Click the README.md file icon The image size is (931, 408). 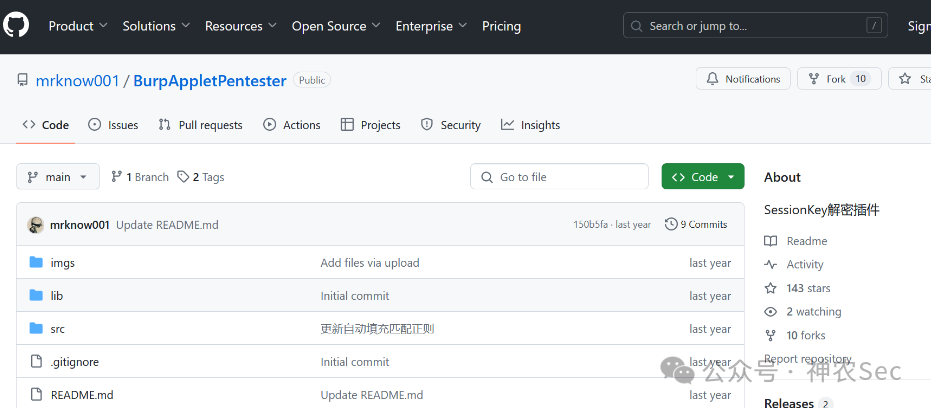click(x=36, y=394)
